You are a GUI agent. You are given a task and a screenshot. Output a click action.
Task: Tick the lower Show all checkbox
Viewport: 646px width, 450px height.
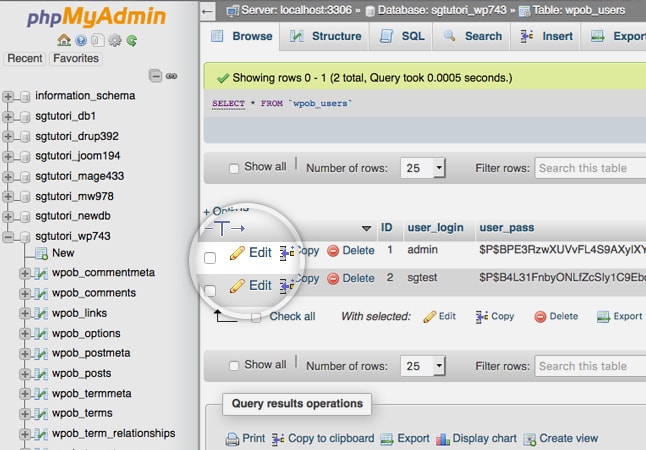point(234,366)
